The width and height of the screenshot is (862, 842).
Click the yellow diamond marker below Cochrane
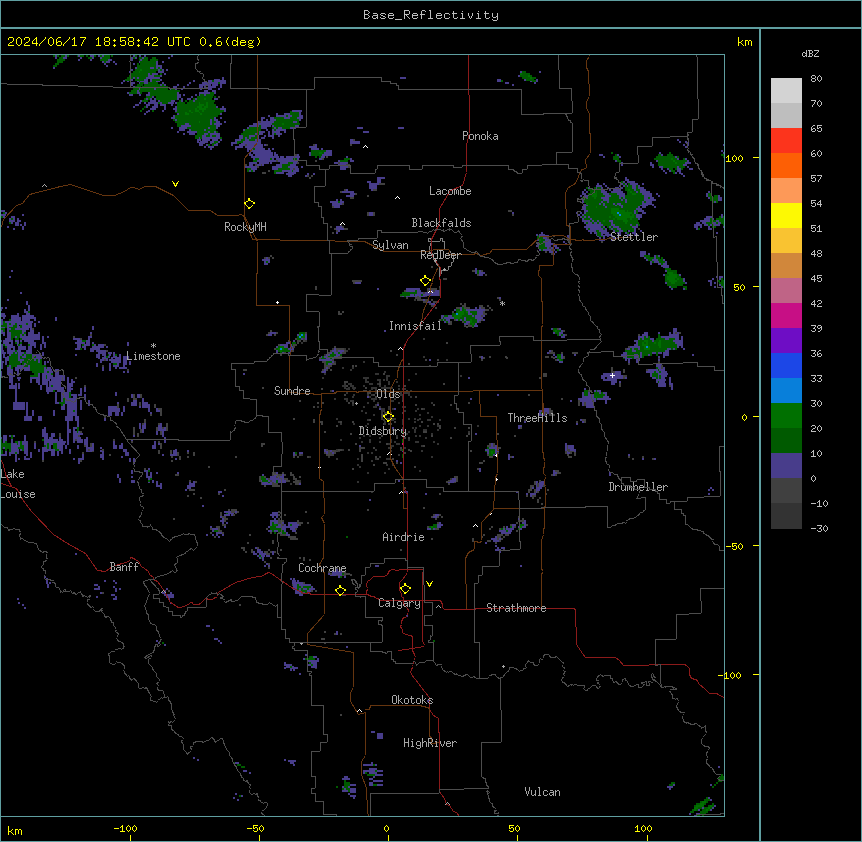tap(340, 590)
